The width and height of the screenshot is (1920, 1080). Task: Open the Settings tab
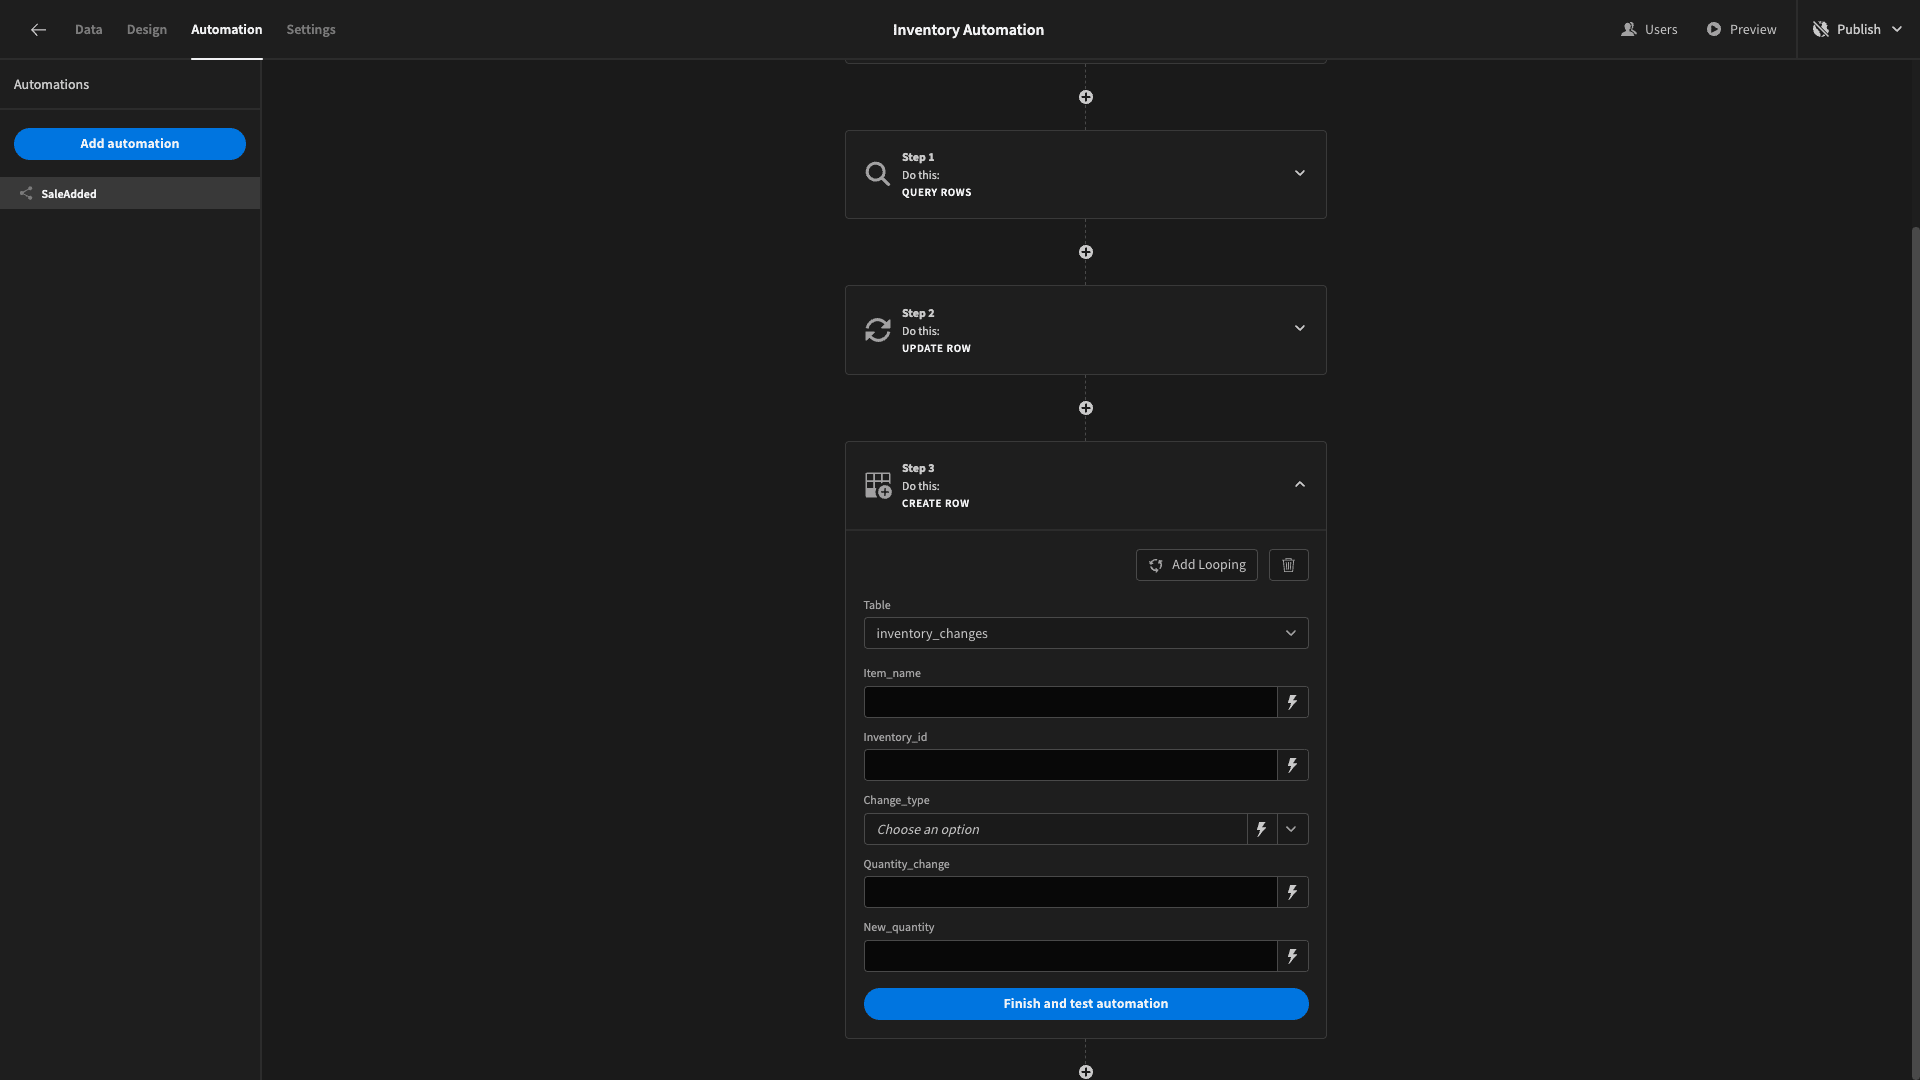point(311,30)
